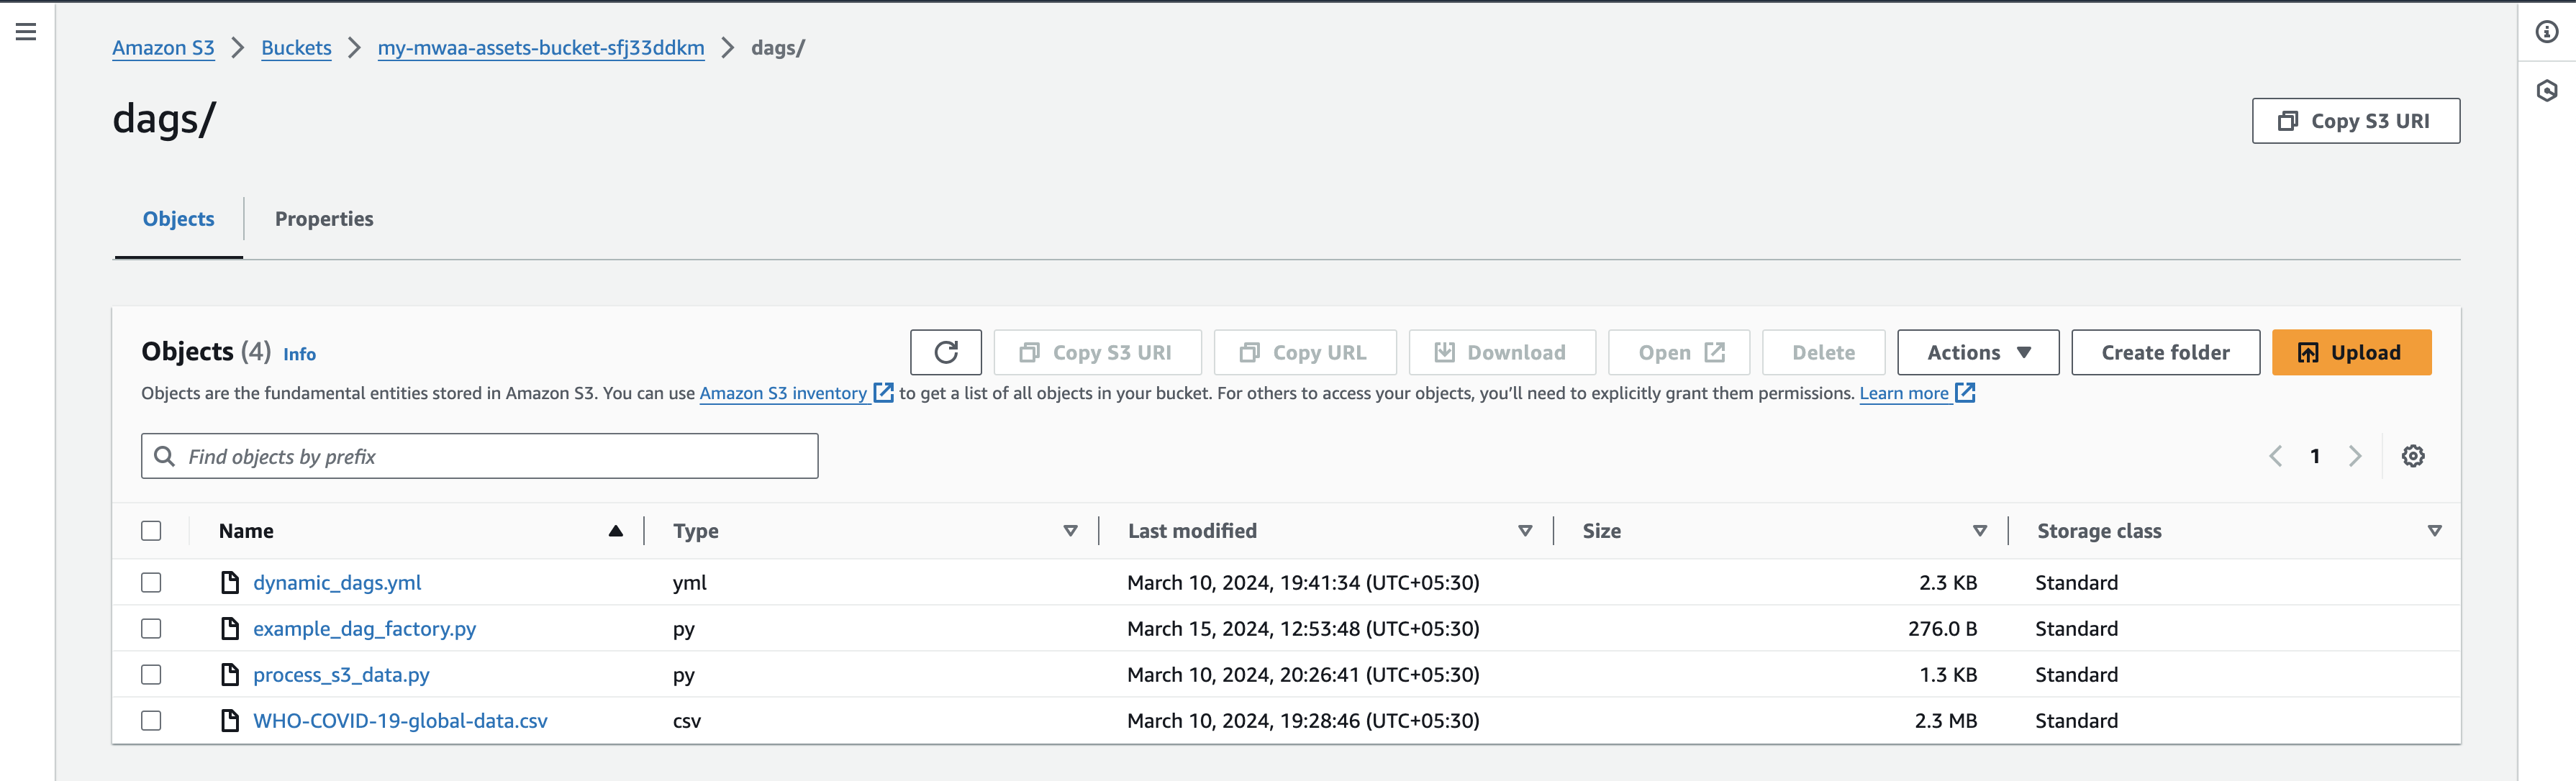Go to next page arrow in pagination
The image size is (2576, 781).
[x=2355, y=456]
